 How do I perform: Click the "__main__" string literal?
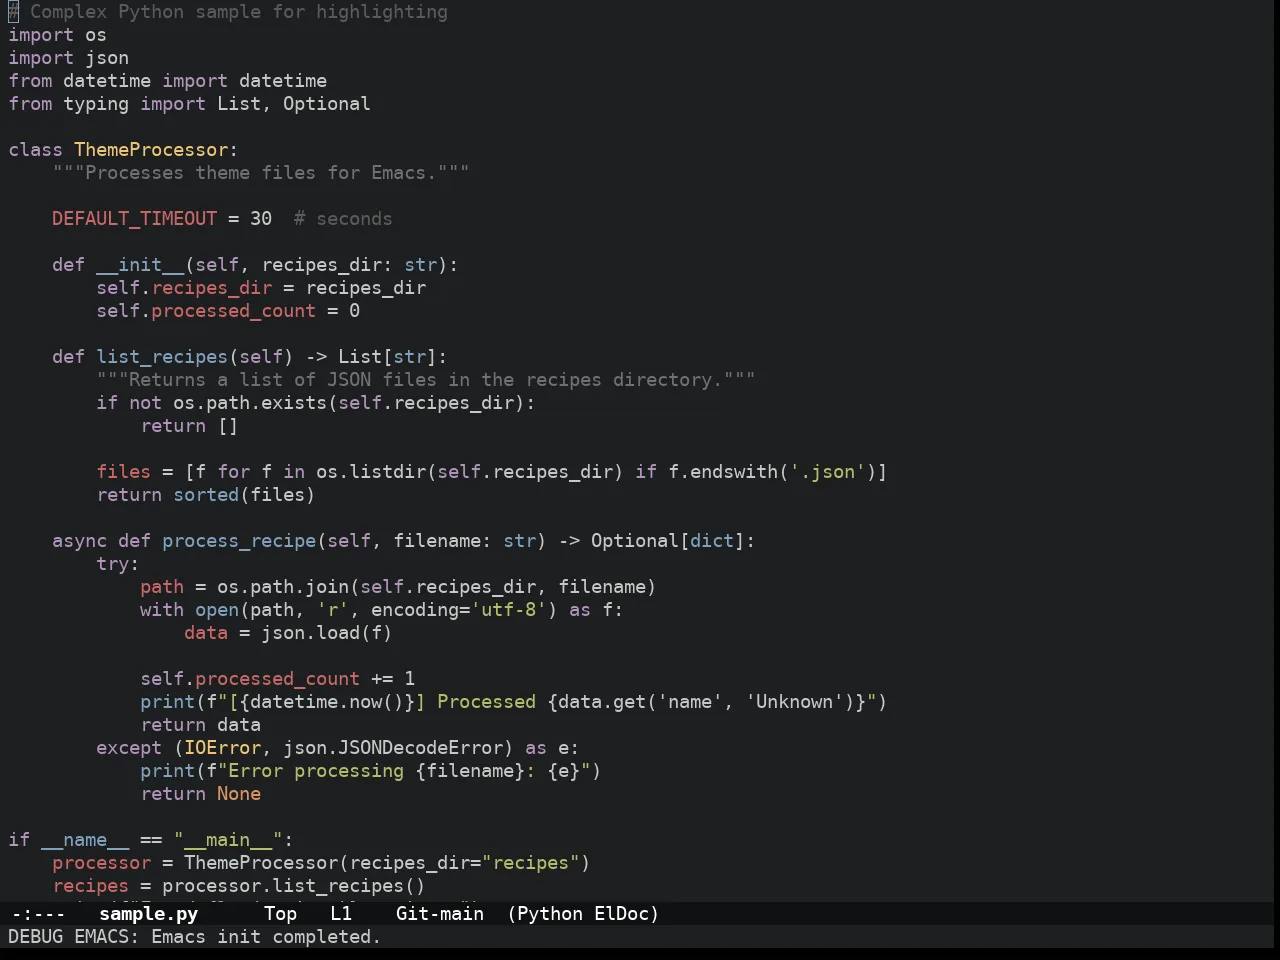point(228,840)
